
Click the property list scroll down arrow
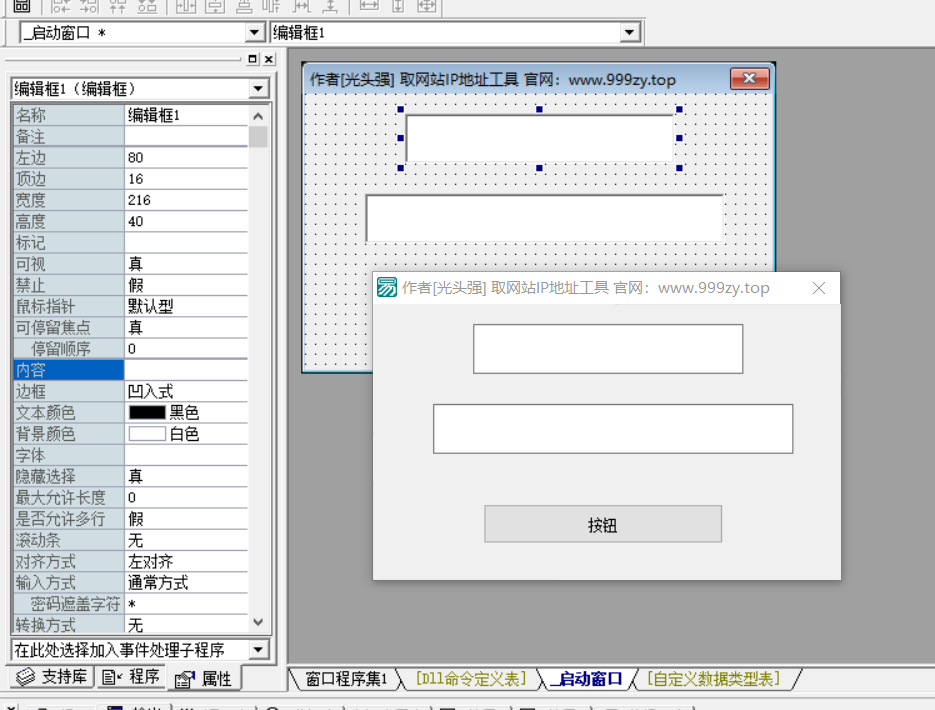coord(258,622)
